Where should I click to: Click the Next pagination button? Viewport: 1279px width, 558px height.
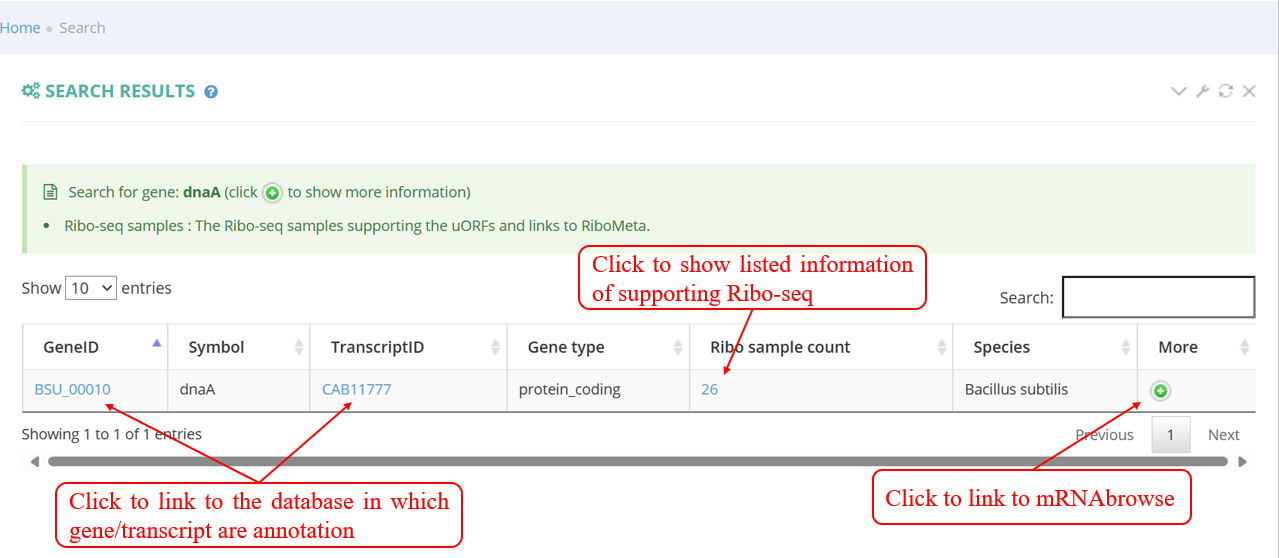point(1223,435)
